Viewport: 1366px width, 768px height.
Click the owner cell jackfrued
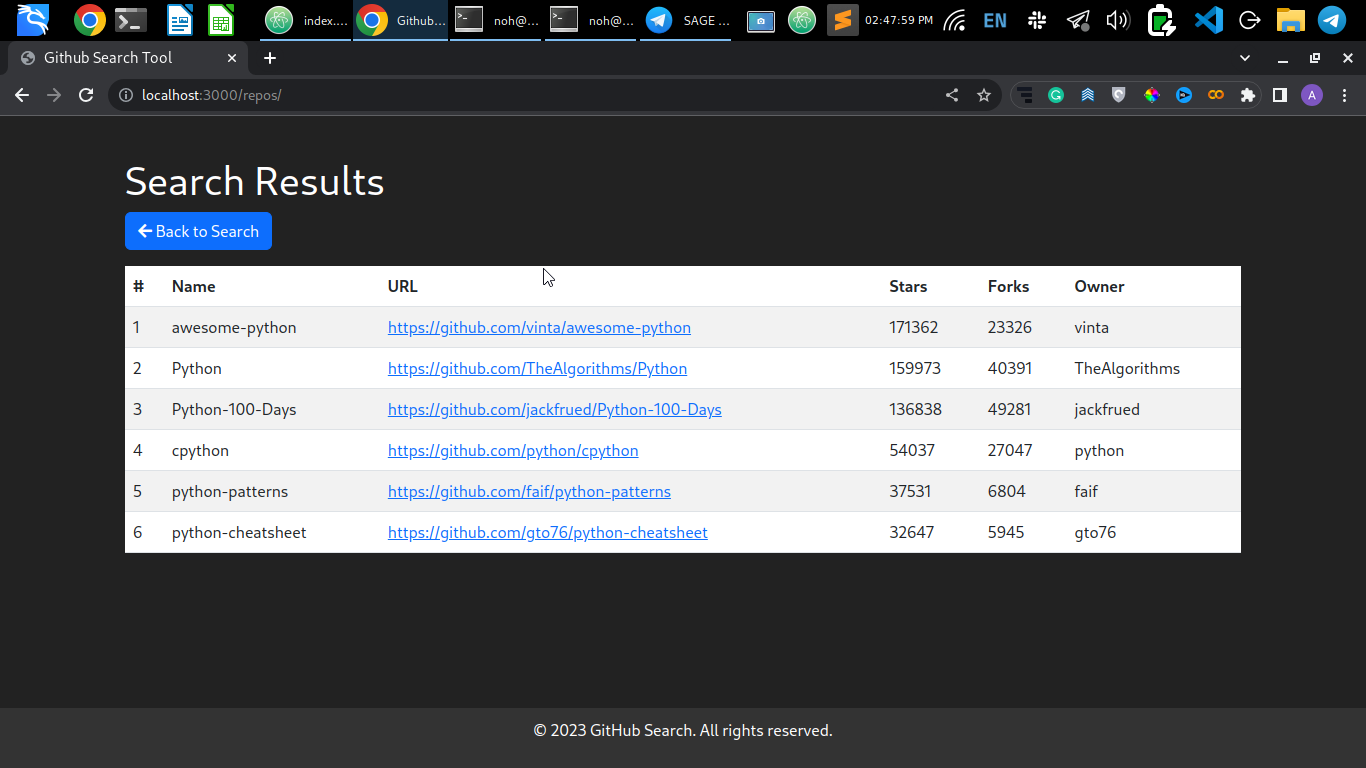click(1107, 409)
